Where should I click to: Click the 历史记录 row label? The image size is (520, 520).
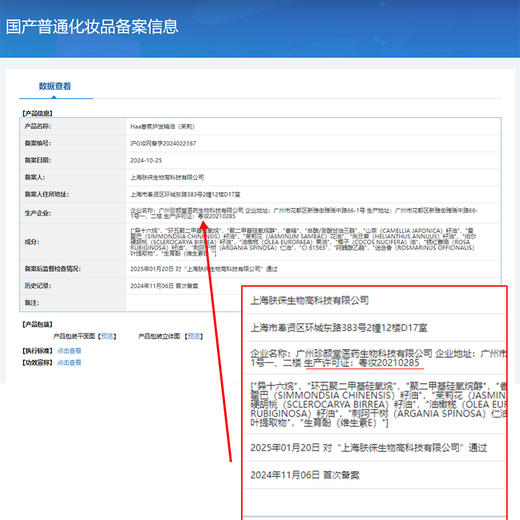[x=38, y=286]
